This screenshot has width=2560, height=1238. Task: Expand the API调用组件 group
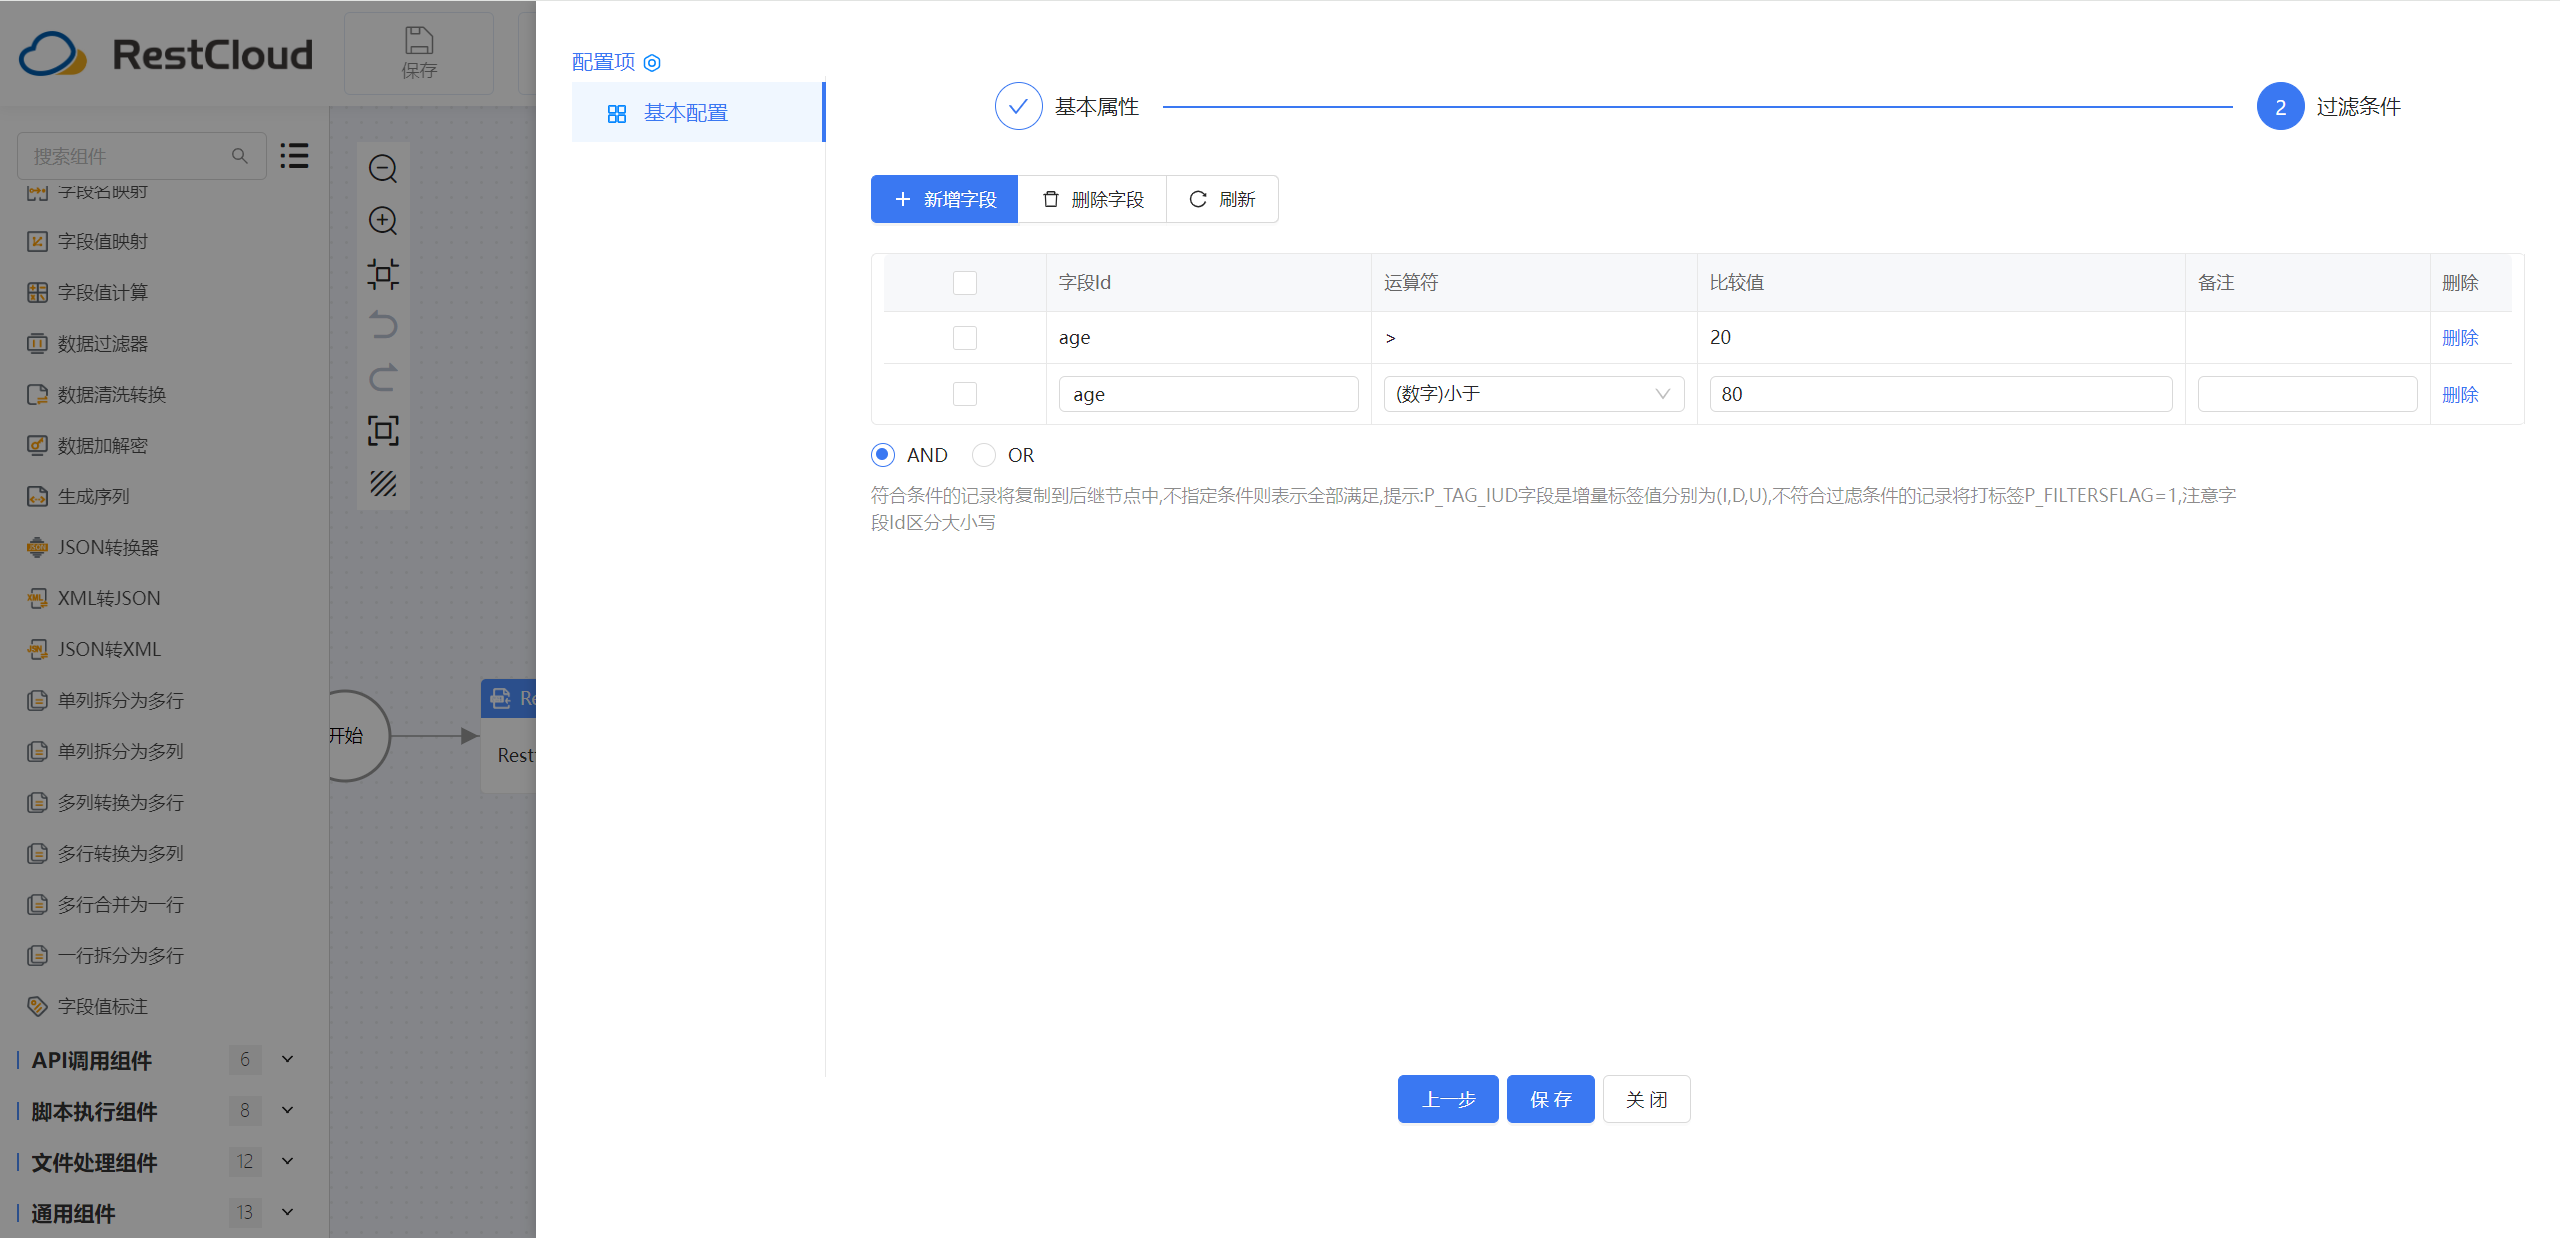(x=287, y=1059)
